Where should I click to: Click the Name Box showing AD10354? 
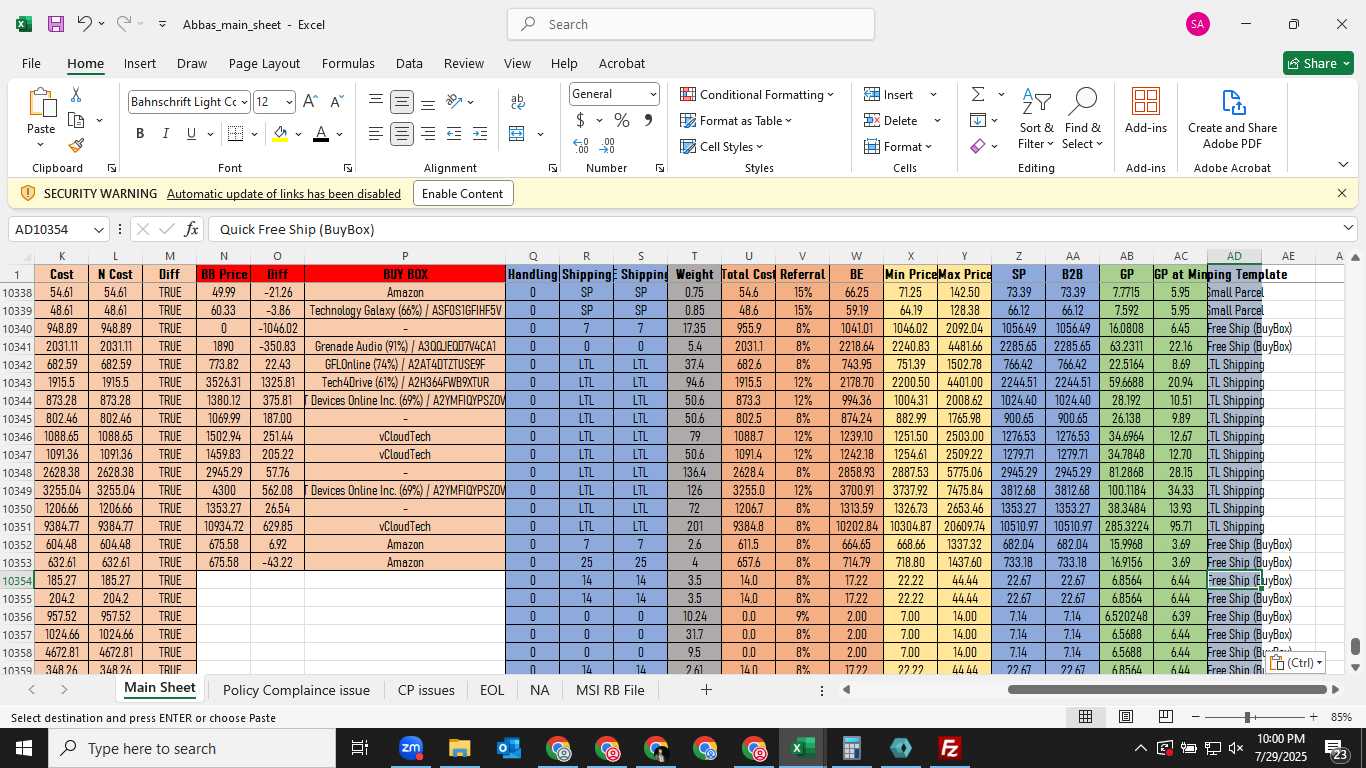pos(58,229)
